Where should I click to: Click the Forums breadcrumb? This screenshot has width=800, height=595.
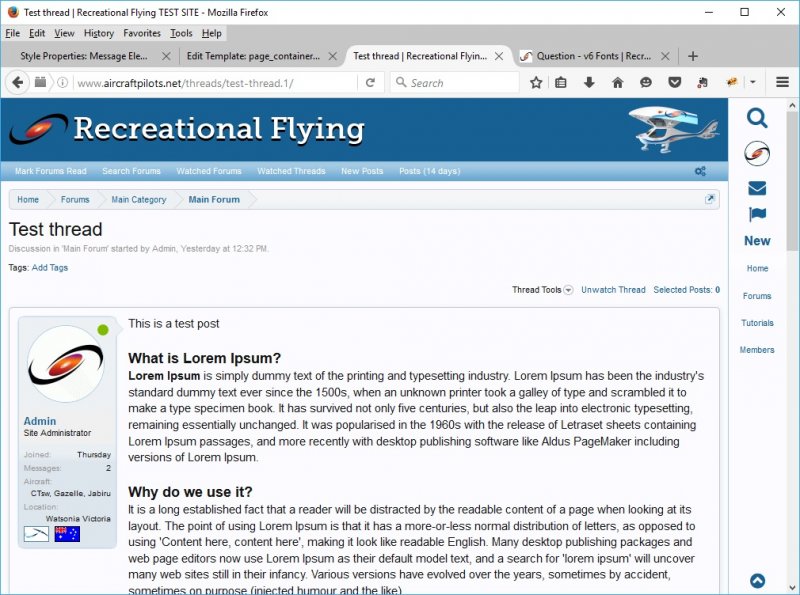(x=75, y=200)
